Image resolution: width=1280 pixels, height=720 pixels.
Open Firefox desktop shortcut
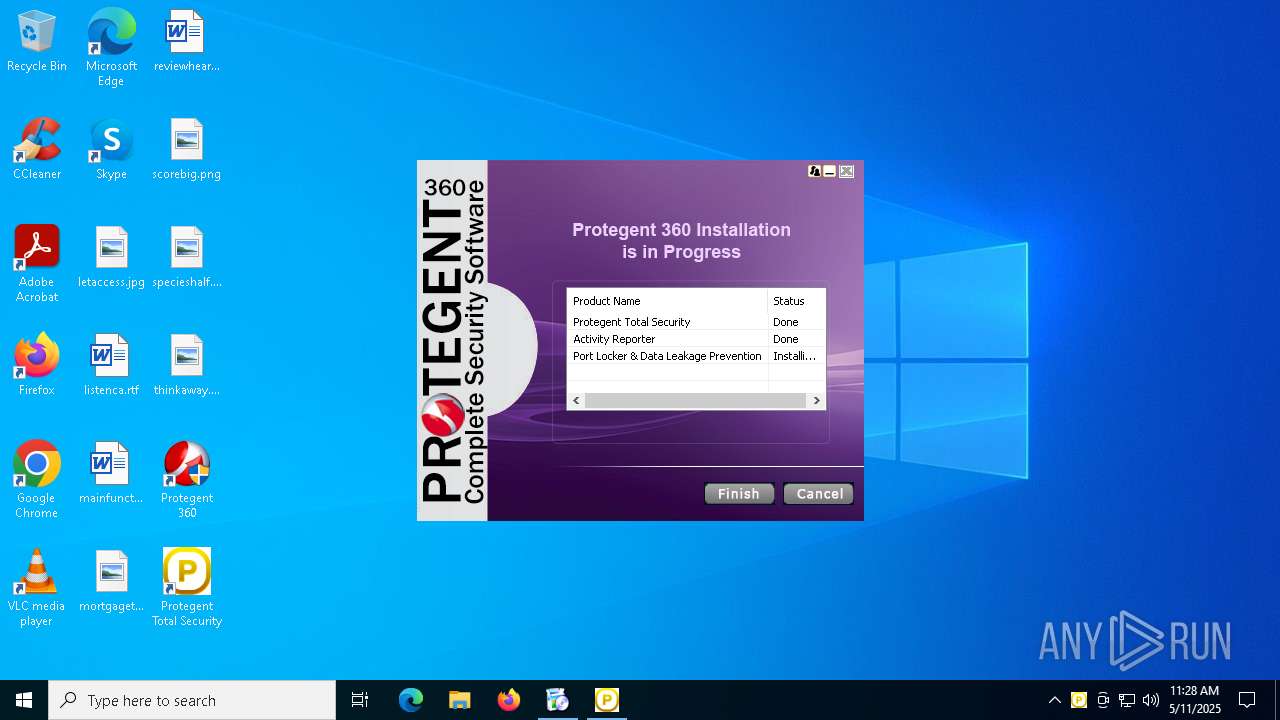click(x=37, y=366)
